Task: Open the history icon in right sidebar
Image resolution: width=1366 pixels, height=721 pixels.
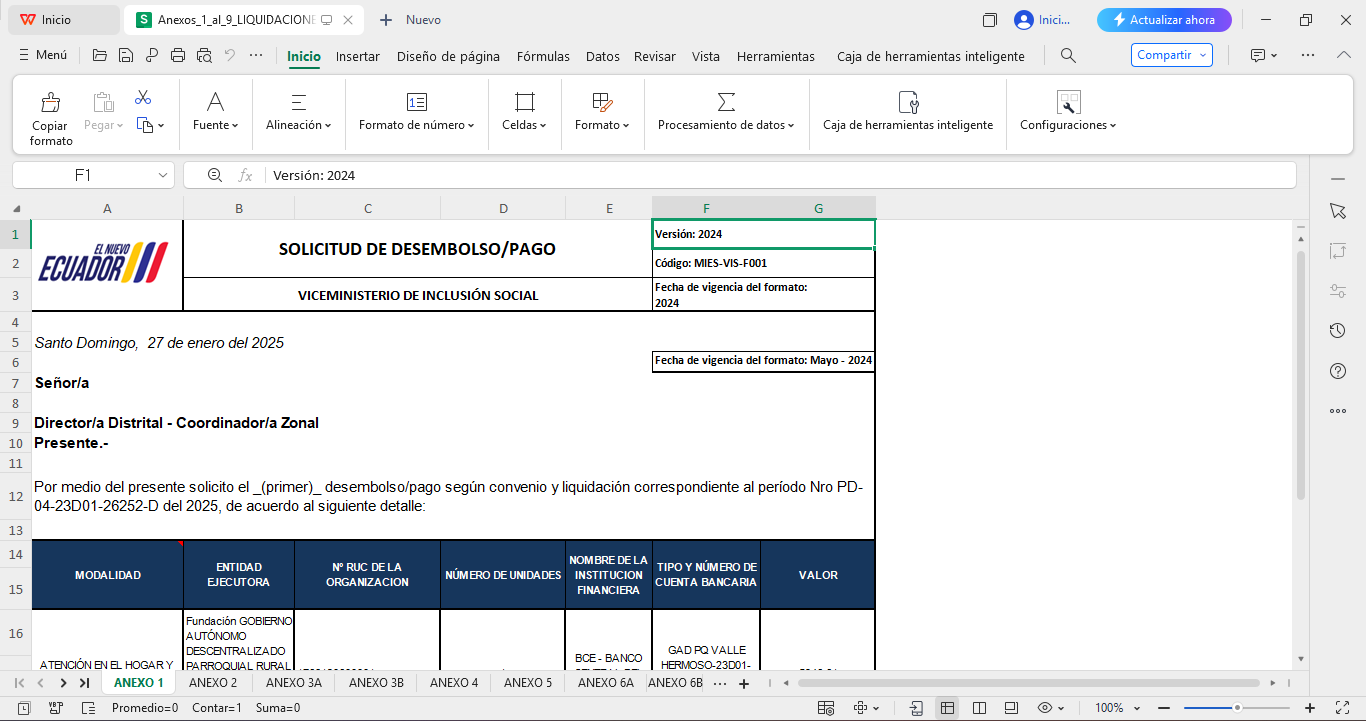Action: pos(1338,331)
